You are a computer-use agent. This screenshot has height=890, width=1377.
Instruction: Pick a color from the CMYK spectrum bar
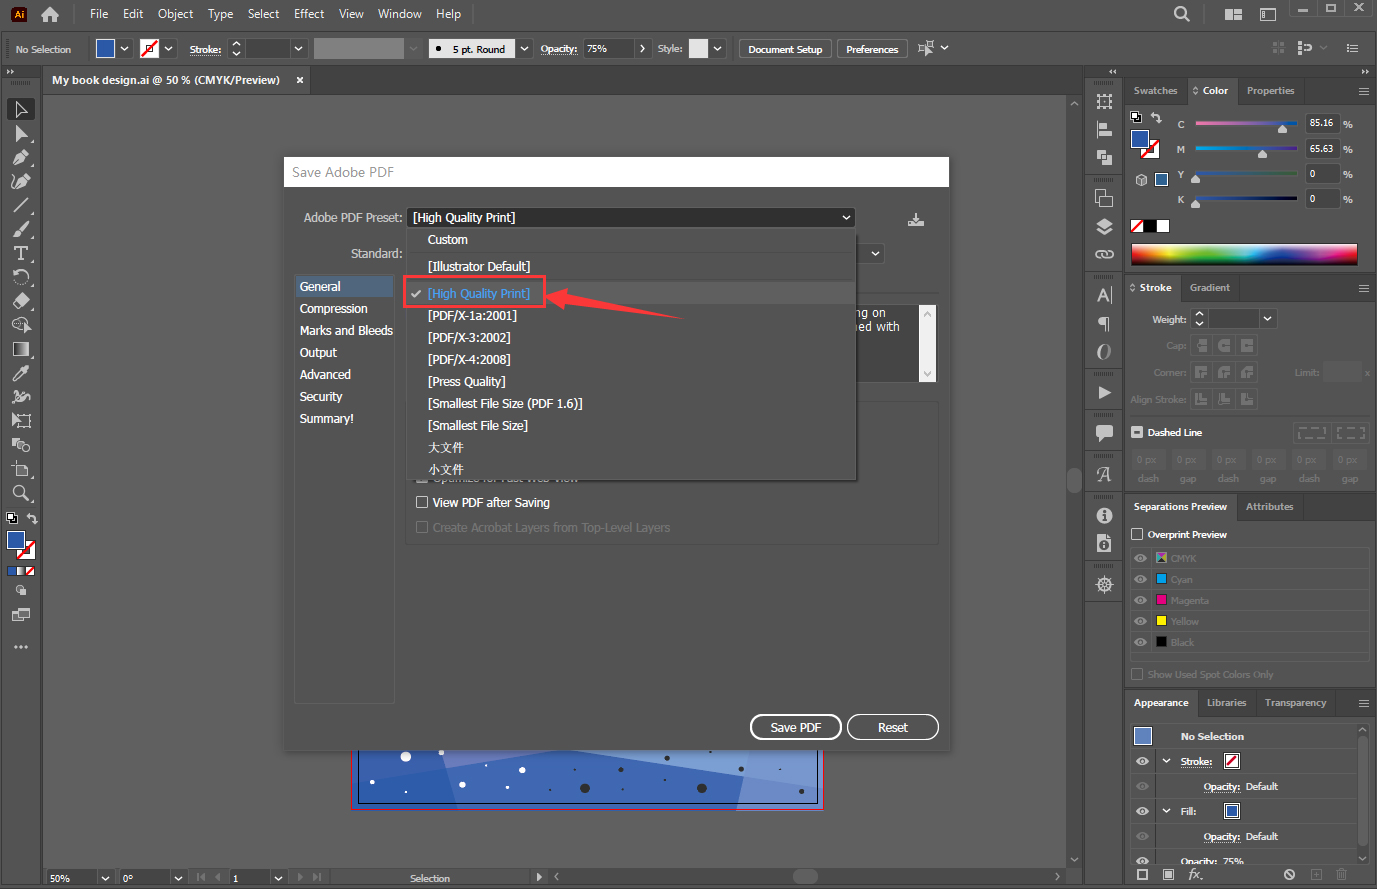click(x=1244, y=254)
